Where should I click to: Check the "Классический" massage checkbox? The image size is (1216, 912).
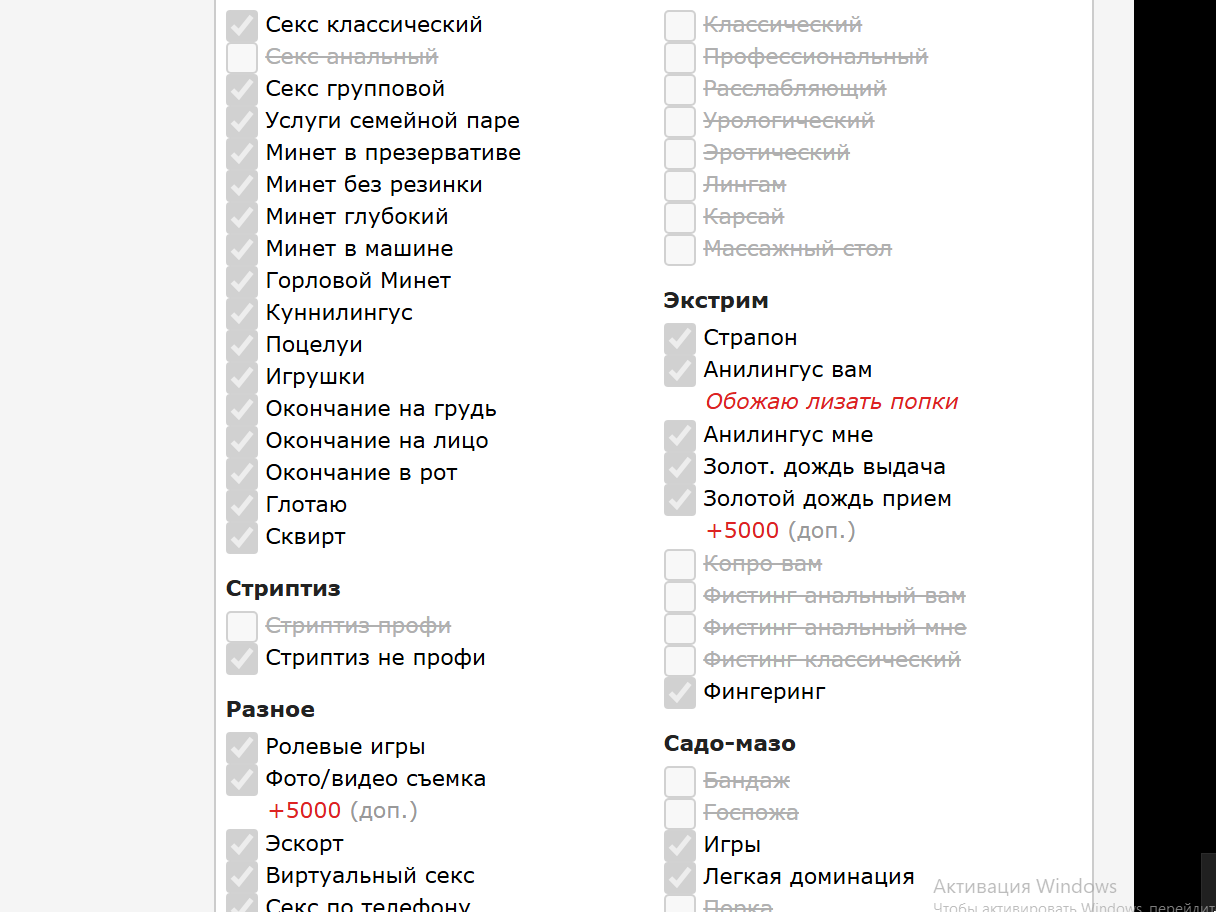pos(680,25)
